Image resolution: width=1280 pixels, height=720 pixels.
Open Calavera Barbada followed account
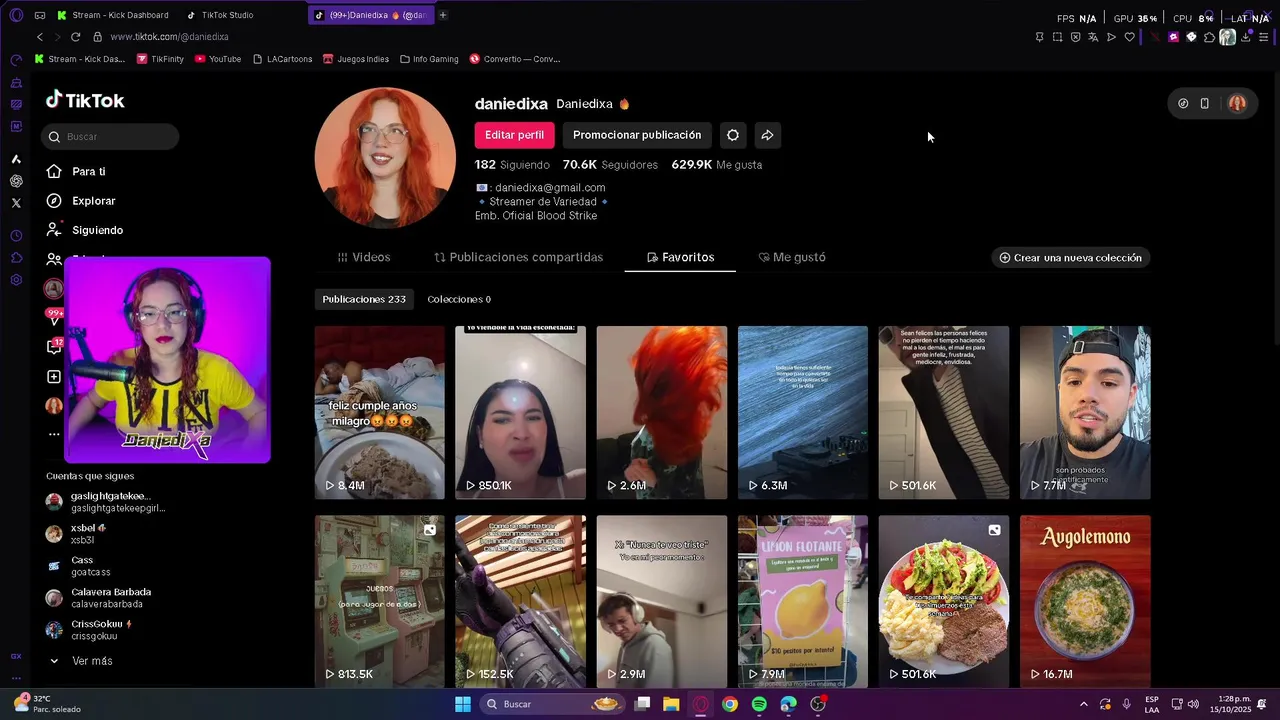pyautogui.click(x=99, y=598)
